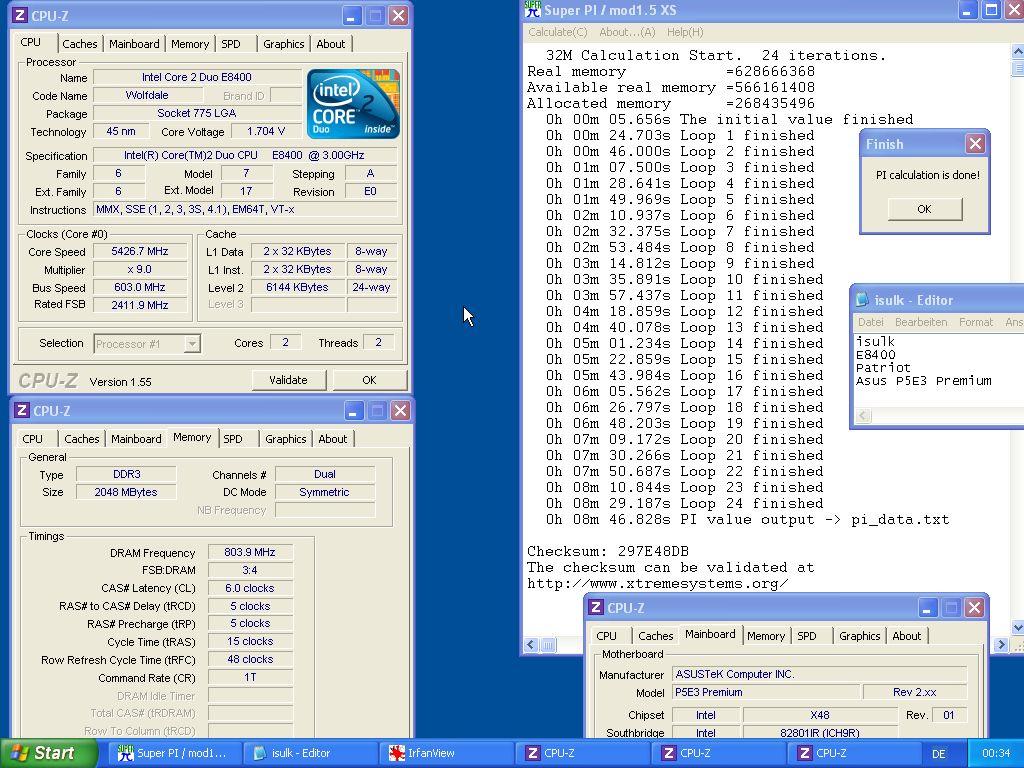Click Super PI horizontal scrollbar left arrow
Image resolution: width=1024 pixels, height=768 pixels.
point(531,645)
